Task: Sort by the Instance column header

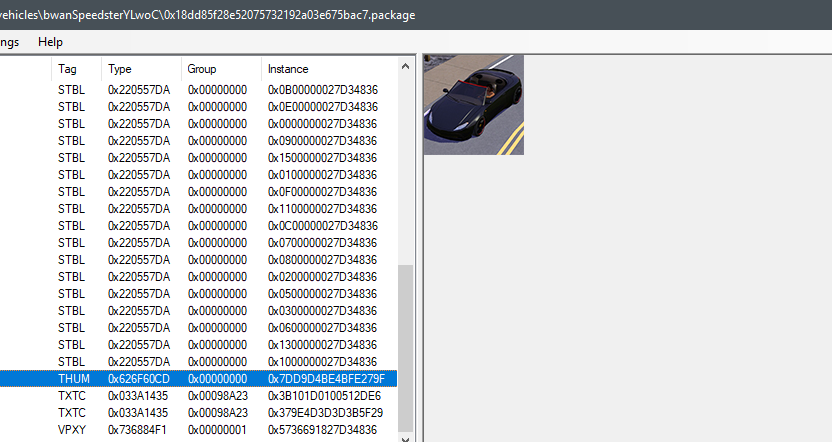Action: click(329, 69)
